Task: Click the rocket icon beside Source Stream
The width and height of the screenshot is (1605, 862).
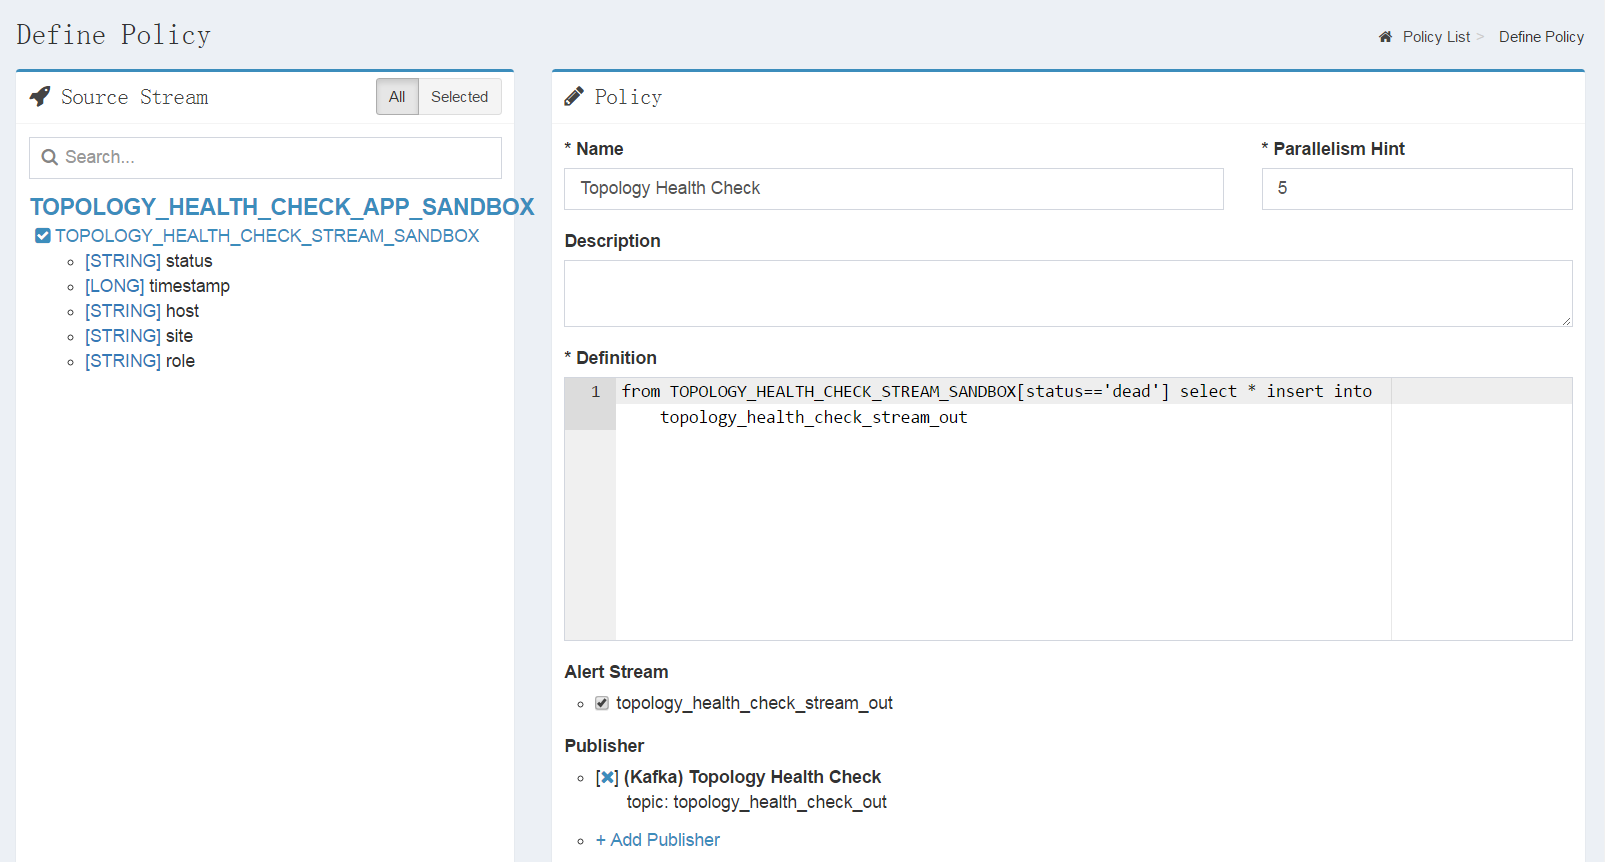Action: coord(40,97)
